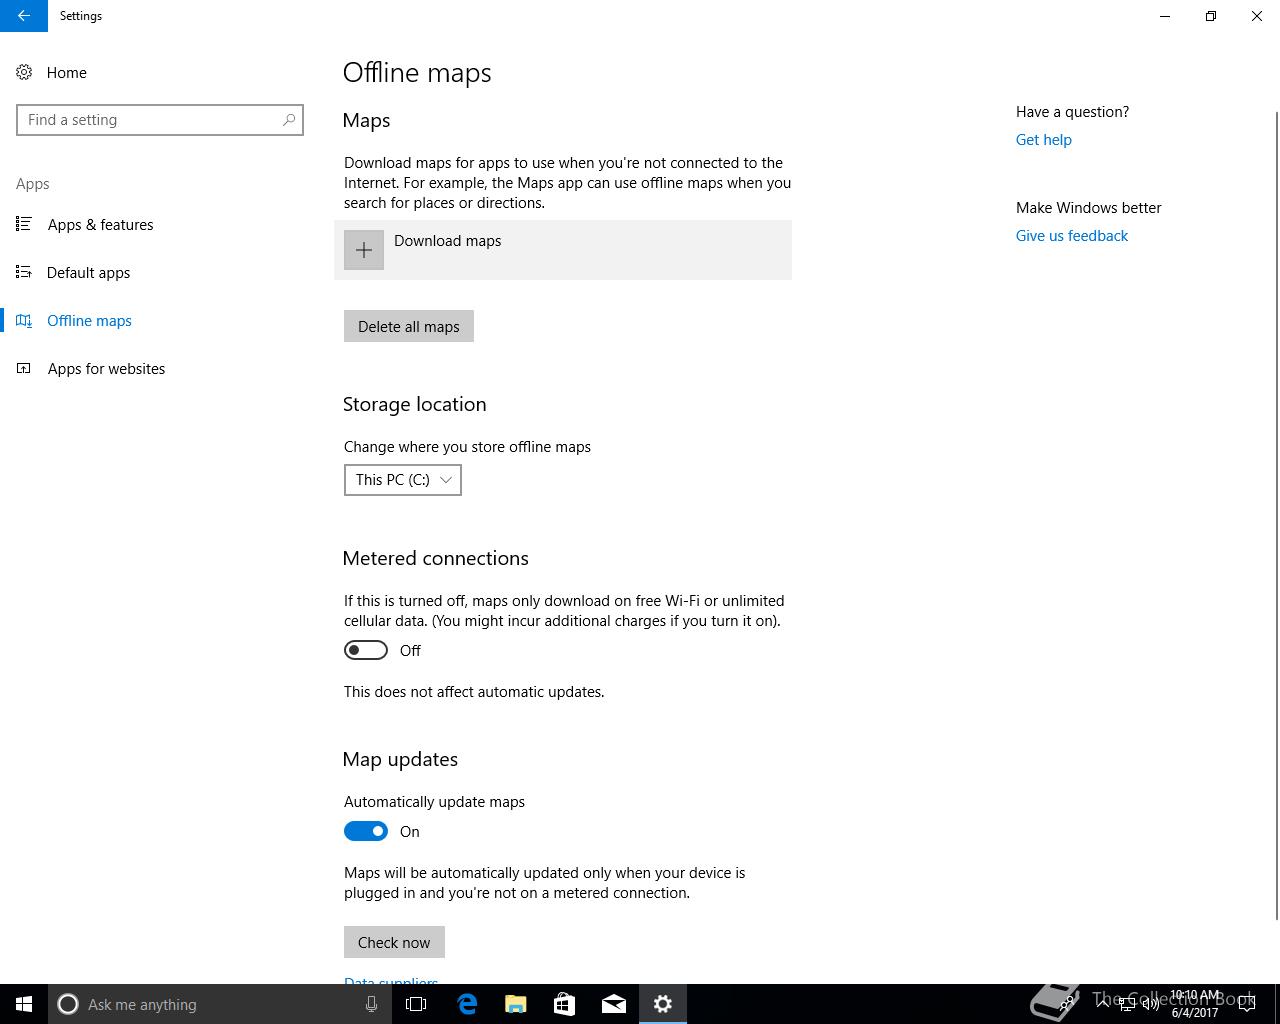Screen dimensions: 1280x1024
Task: Go back using the Settings back arrow
Action: click(x=24, y=16)
